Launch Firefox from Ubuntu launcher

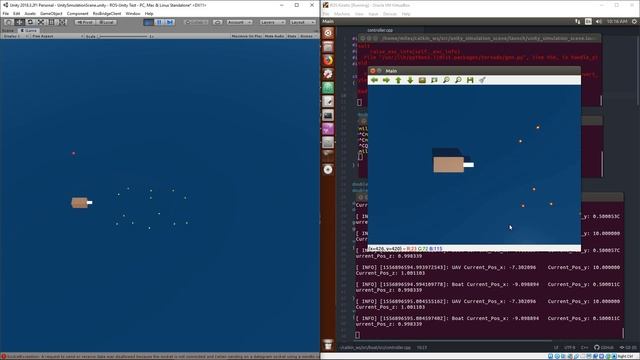click(328, 60)
